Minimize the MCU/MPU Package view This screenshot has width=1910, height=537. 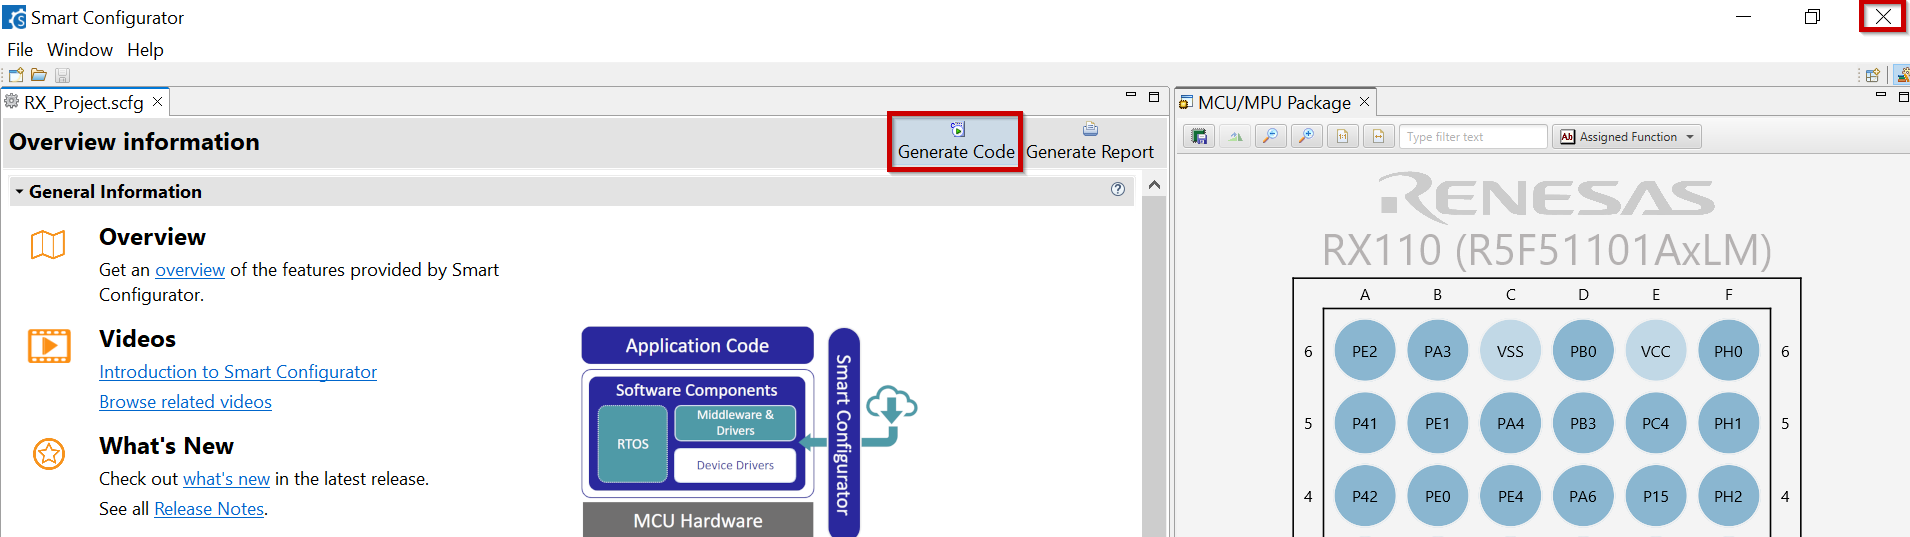[x=1880, y=95]
